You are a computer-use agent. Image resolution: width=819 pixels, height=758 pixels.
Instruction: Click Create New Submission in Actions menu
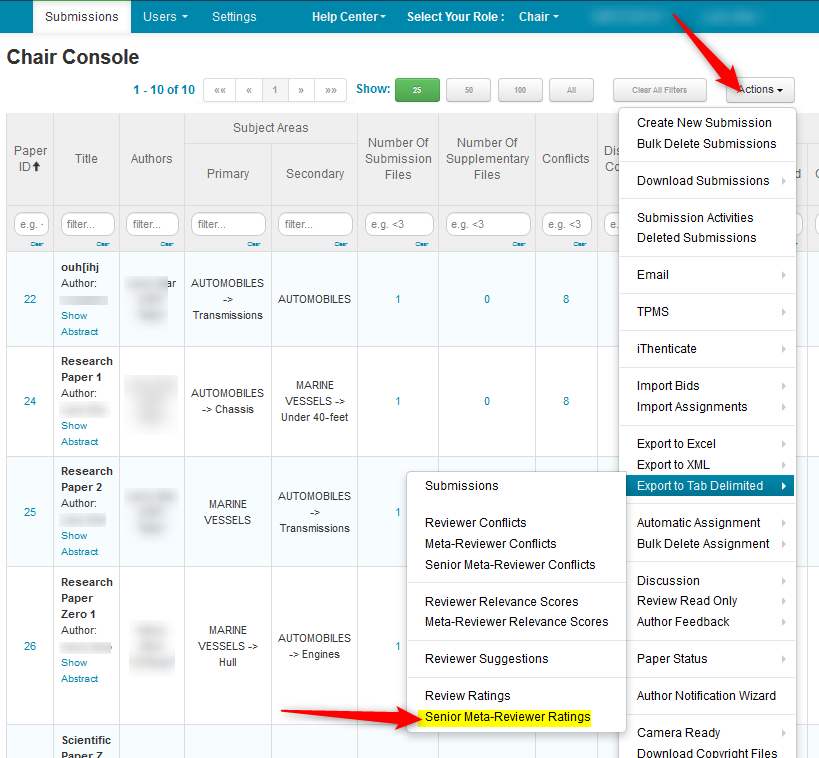click(x=704, y=123)
